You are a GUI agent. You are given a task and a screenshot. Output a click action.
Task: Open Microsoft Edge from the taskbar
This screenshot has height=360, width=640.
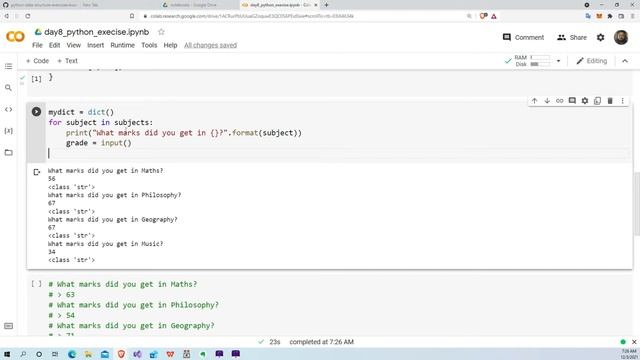click(72, 354)
